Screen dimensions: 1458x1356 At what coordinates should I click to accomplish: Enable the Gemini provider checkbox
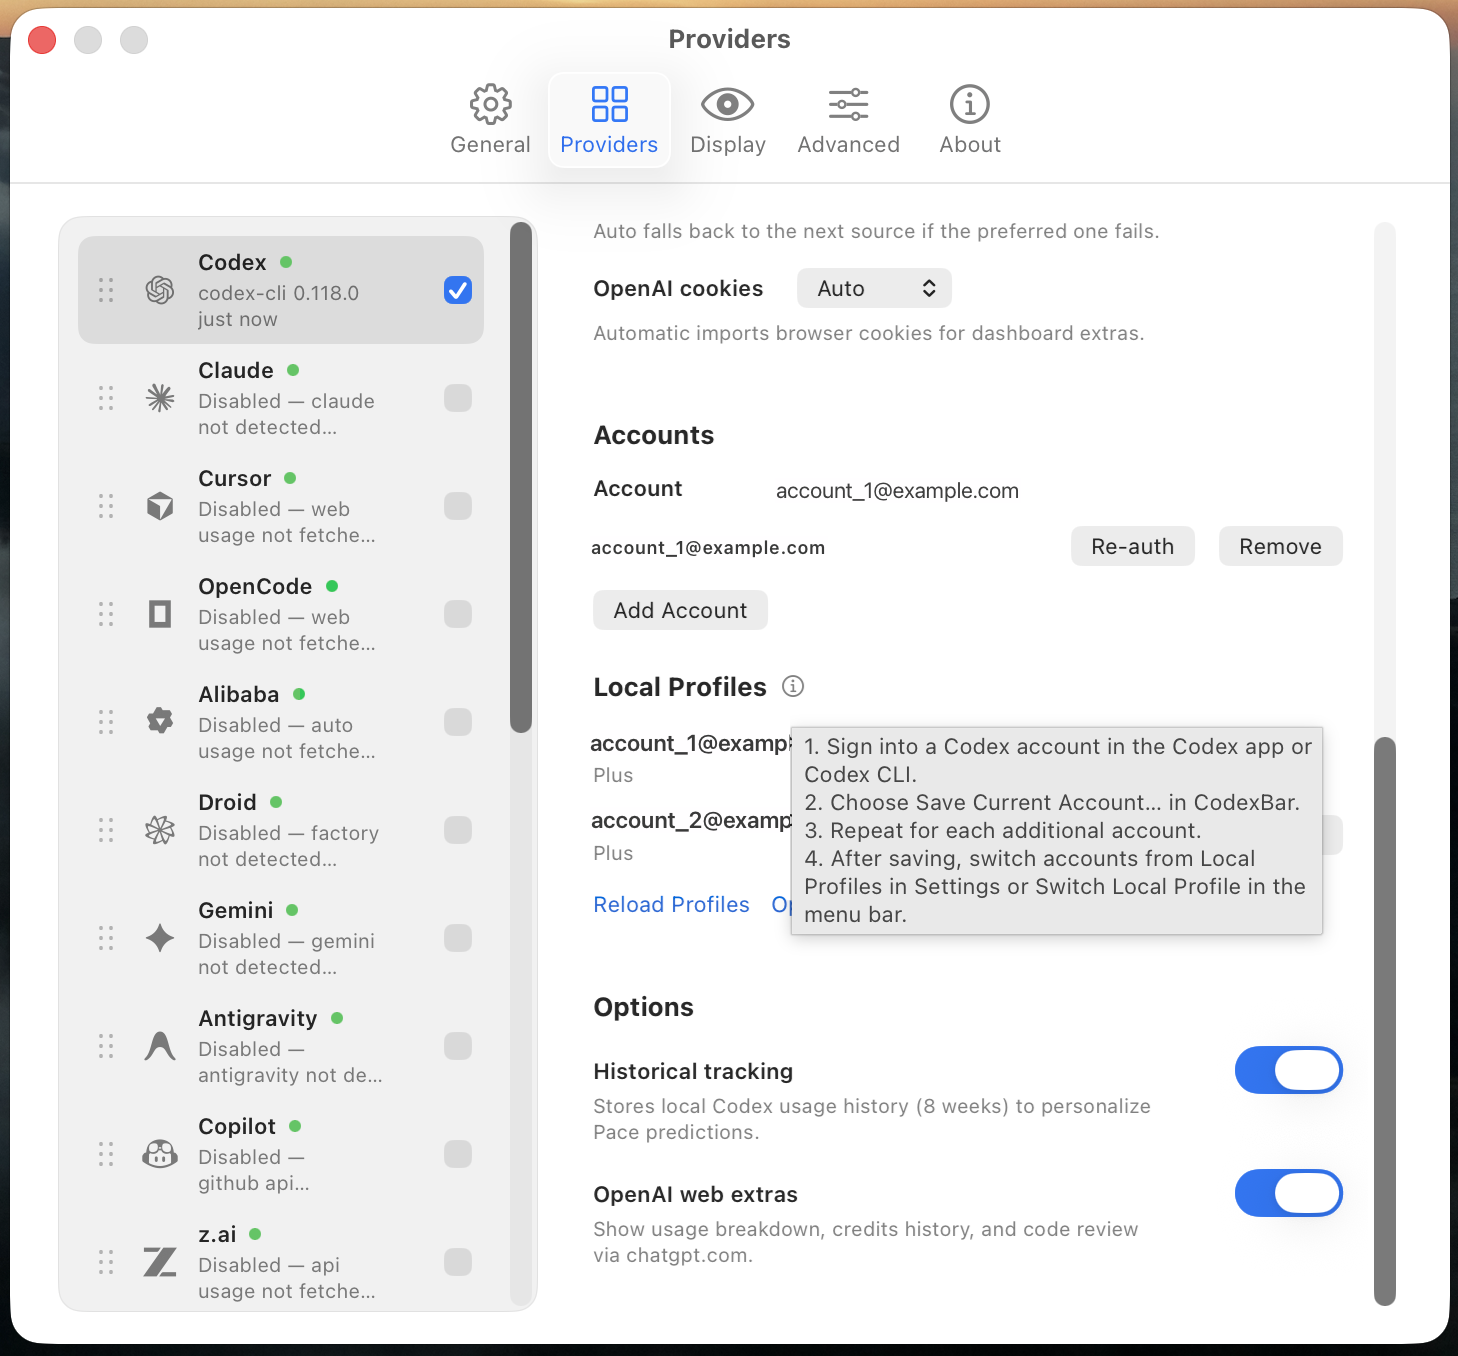458,938
